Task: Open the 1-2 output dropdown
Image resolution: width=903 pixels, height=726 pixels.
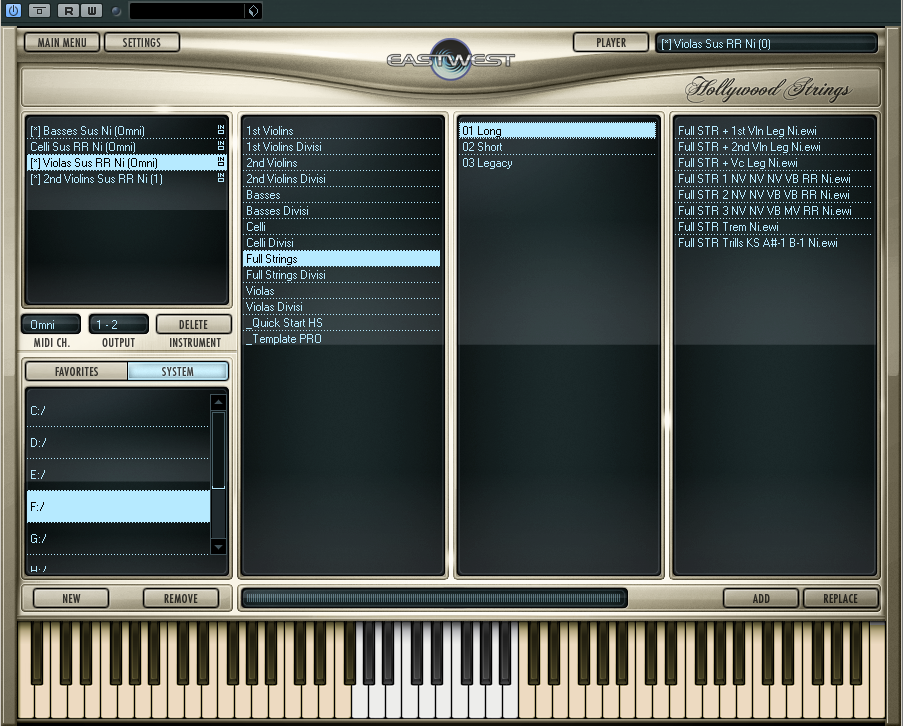Action: tap(119, 325)
